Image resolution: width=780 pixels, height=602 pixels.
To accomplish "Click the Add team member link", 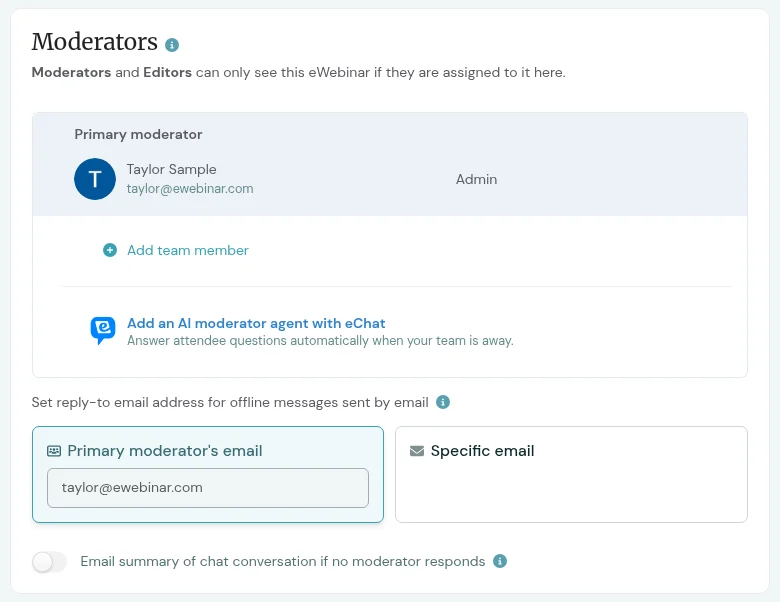I will pos(188,250).
